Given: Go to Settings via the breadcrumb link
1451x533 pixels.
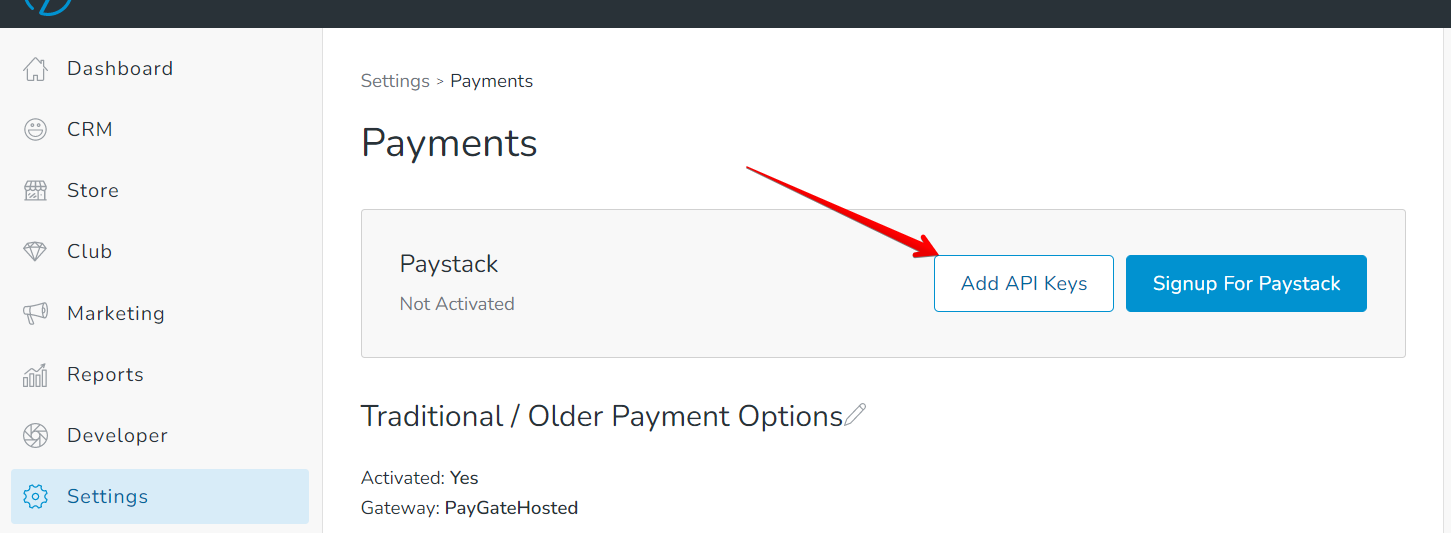Looking at the screenshot, I should 395,81.
